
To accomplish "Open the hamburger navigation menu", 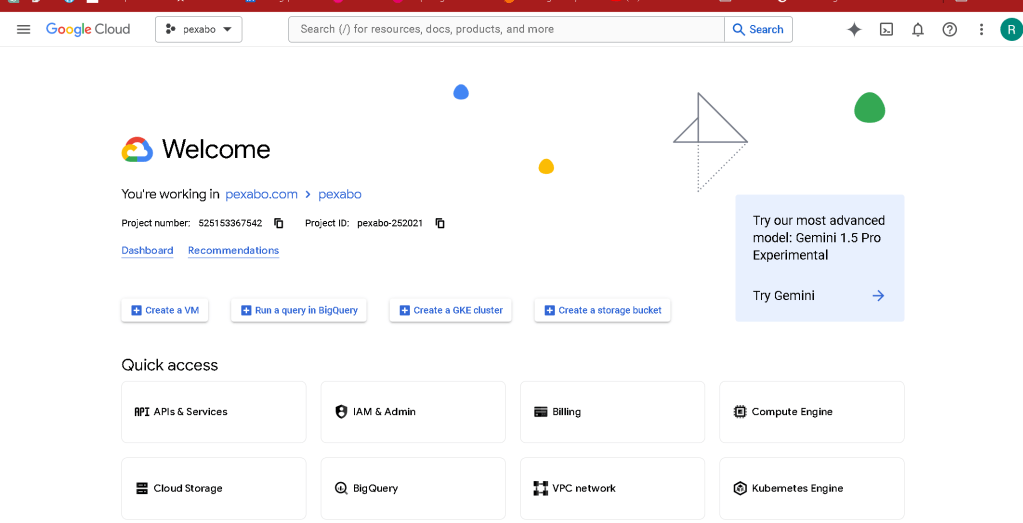I will (23, 29).
